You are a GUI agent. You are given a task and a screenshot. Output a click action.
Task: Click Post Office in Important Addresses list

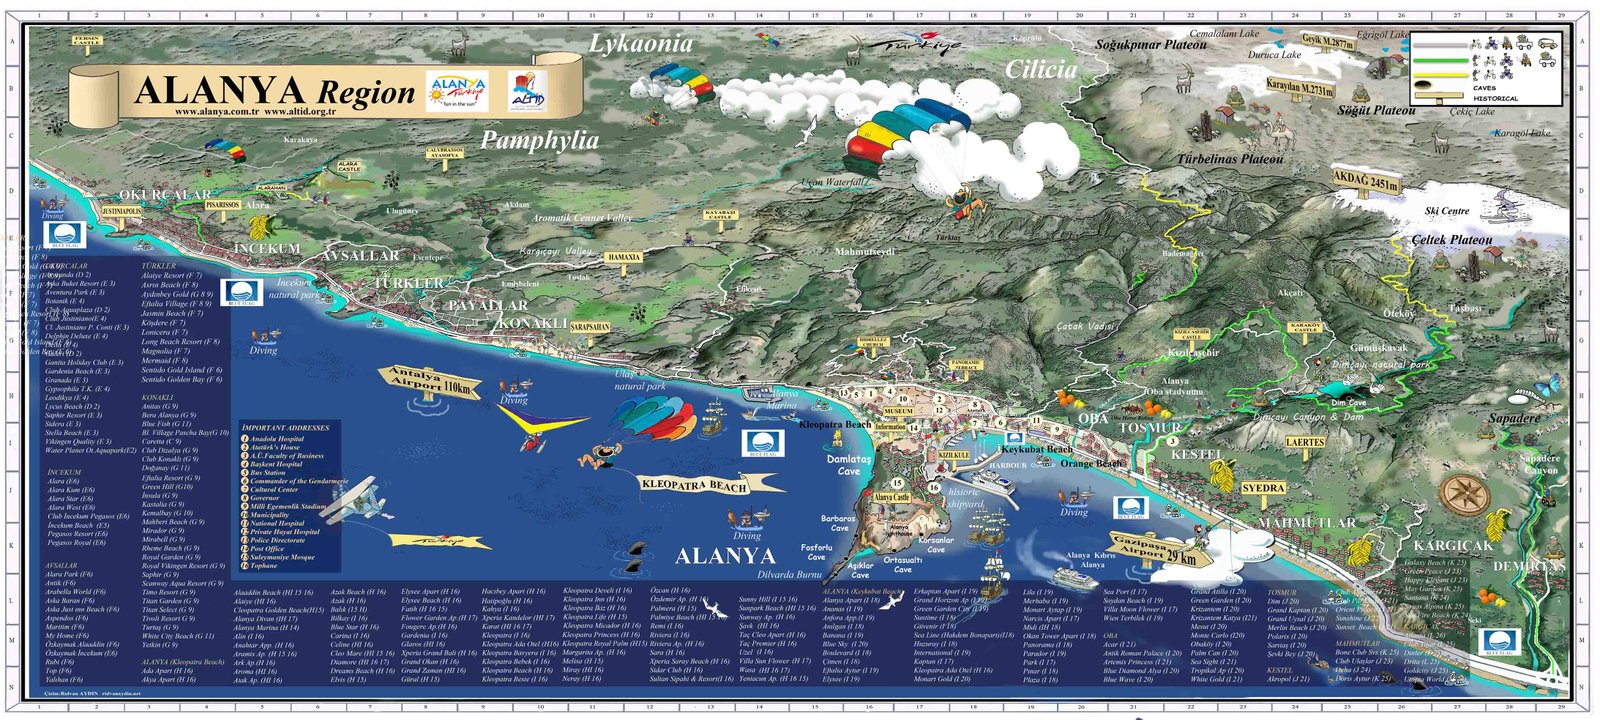click(x=267, y=549)
